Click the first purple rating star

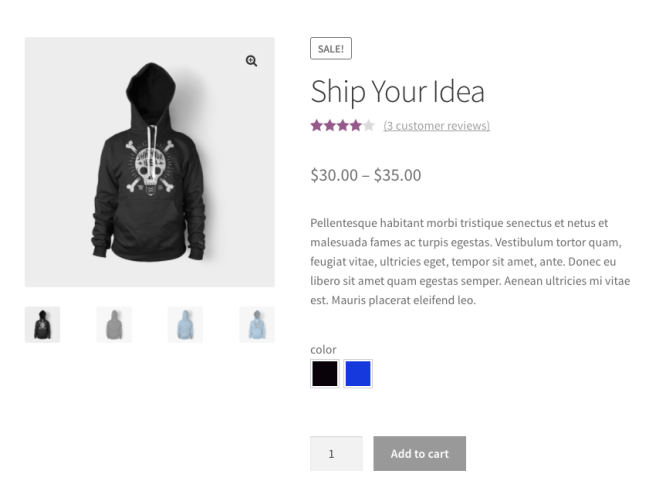[x=316, y=126]
